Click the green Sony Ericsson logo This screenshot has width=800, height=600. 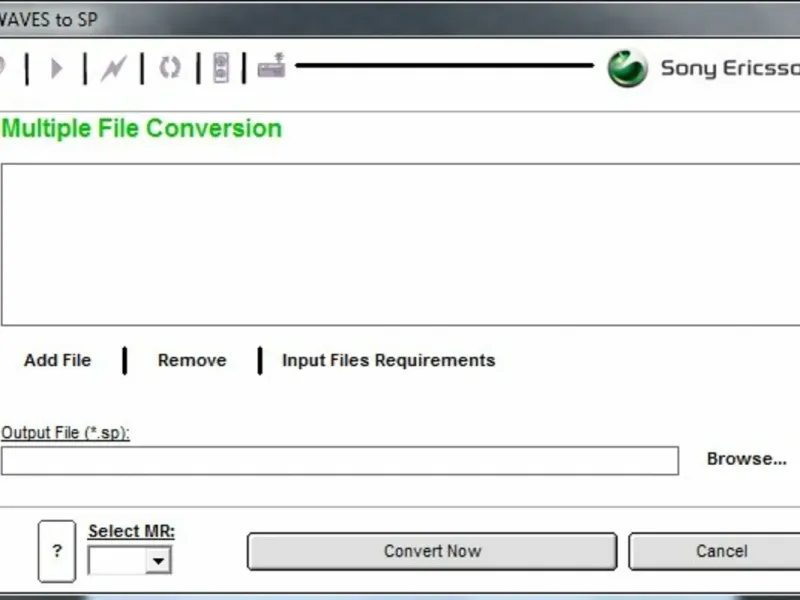click(628, 68)
